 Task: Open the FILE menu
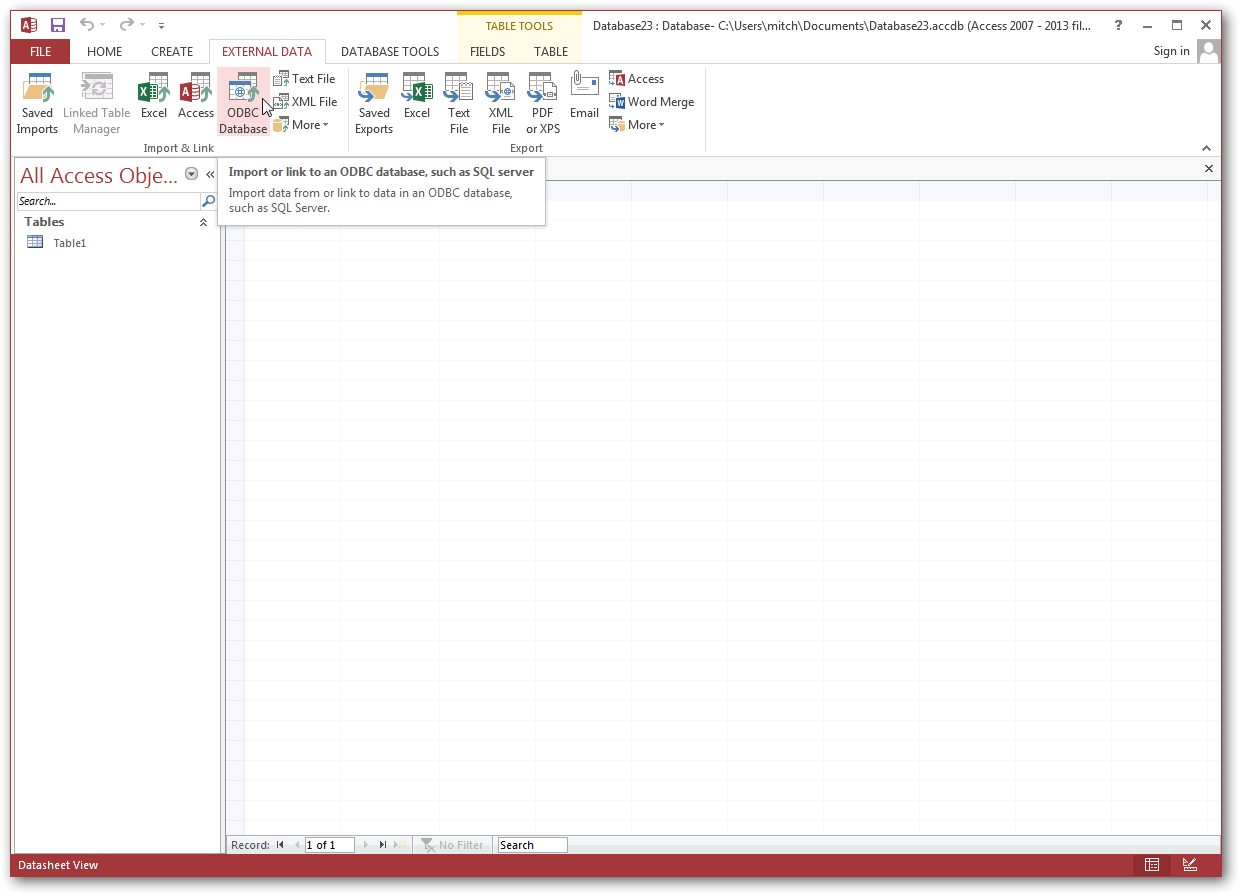39,51
